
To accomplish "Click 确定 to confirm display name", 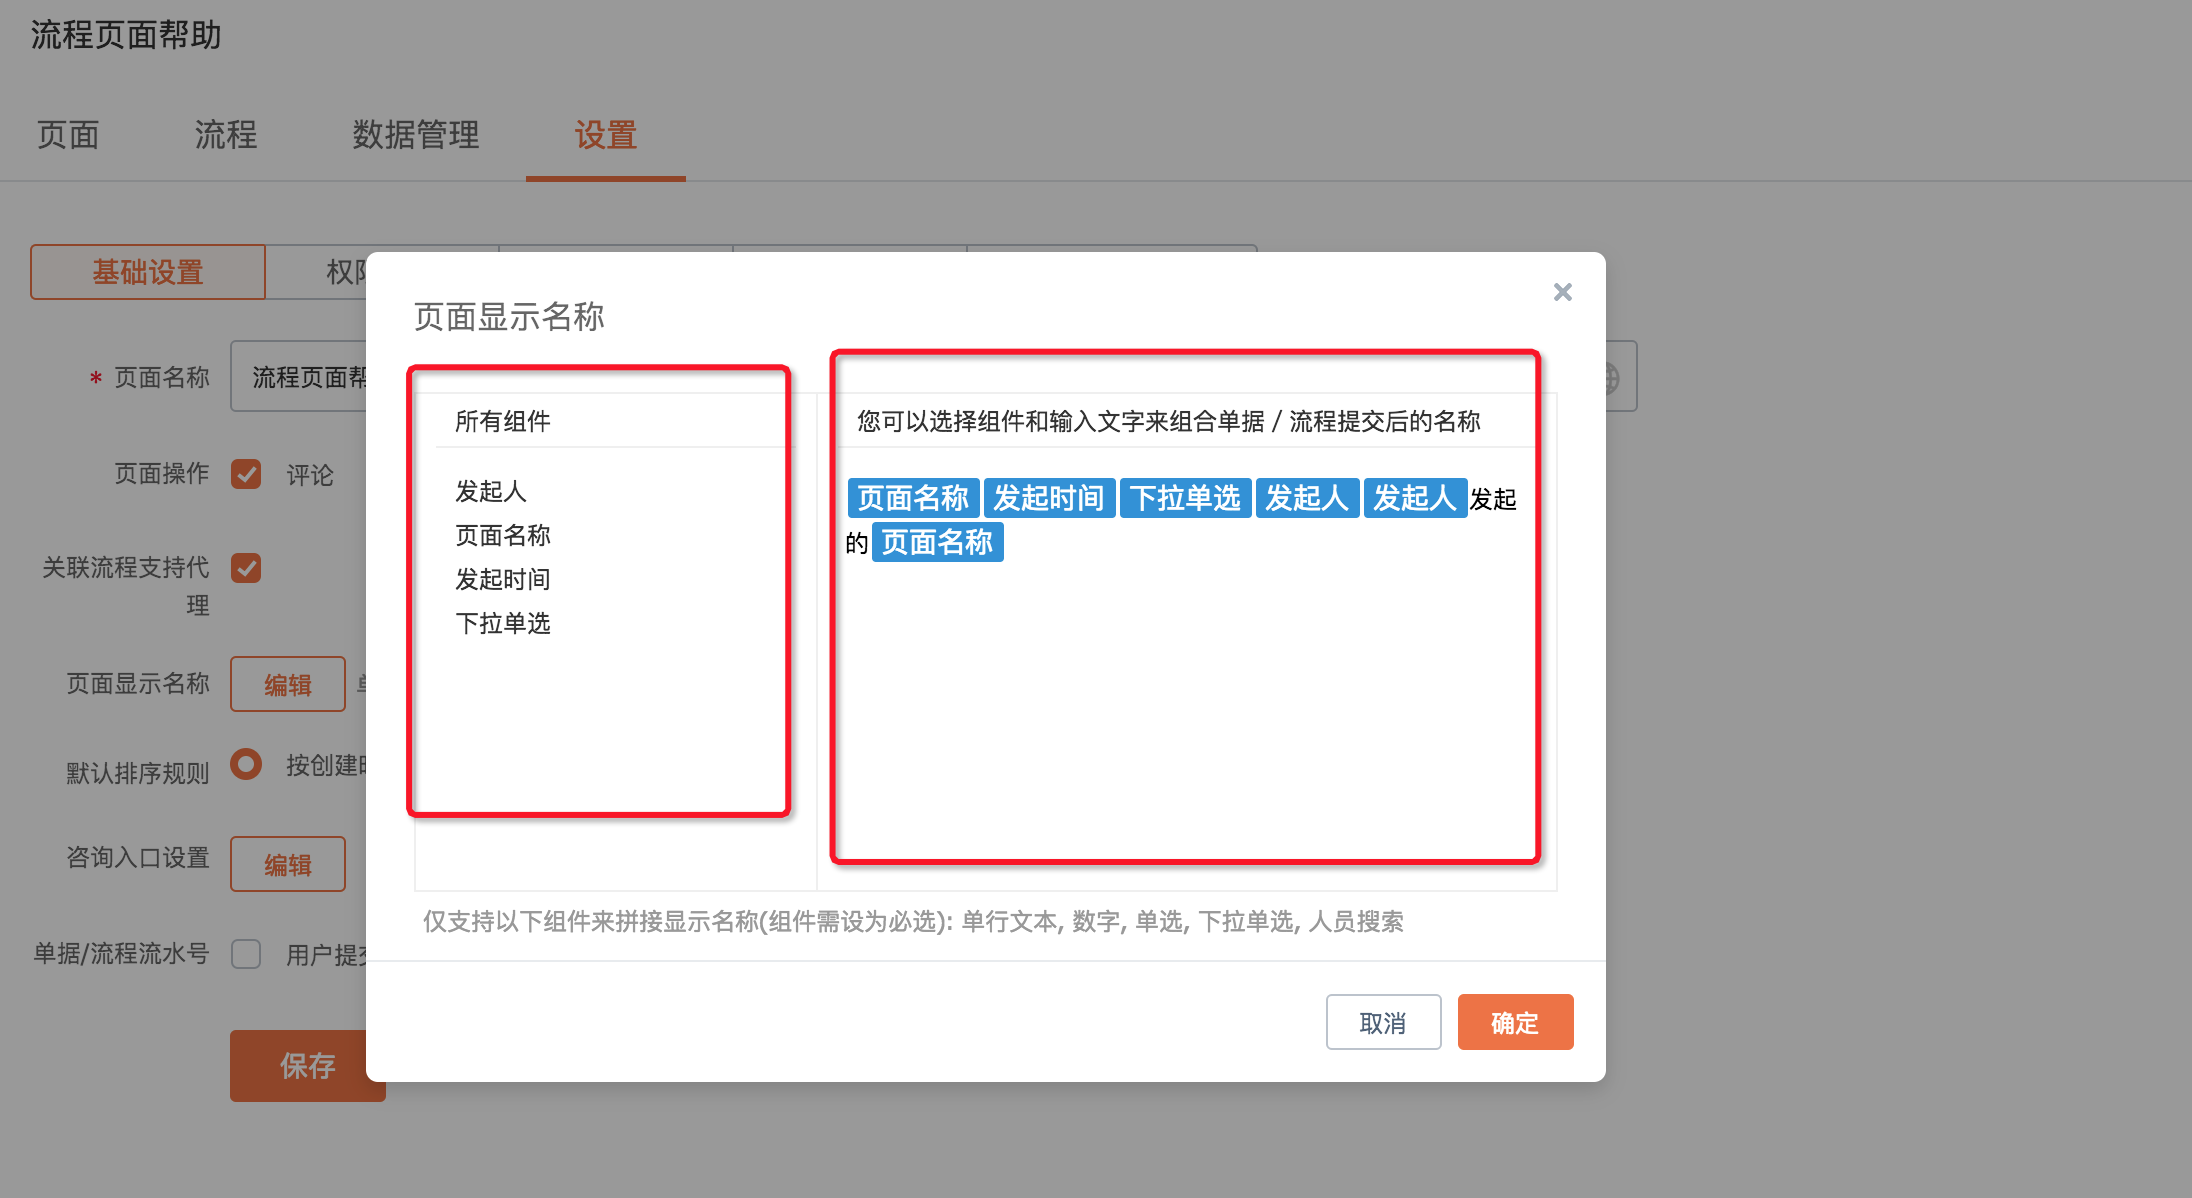I will coord(1515,1022).
